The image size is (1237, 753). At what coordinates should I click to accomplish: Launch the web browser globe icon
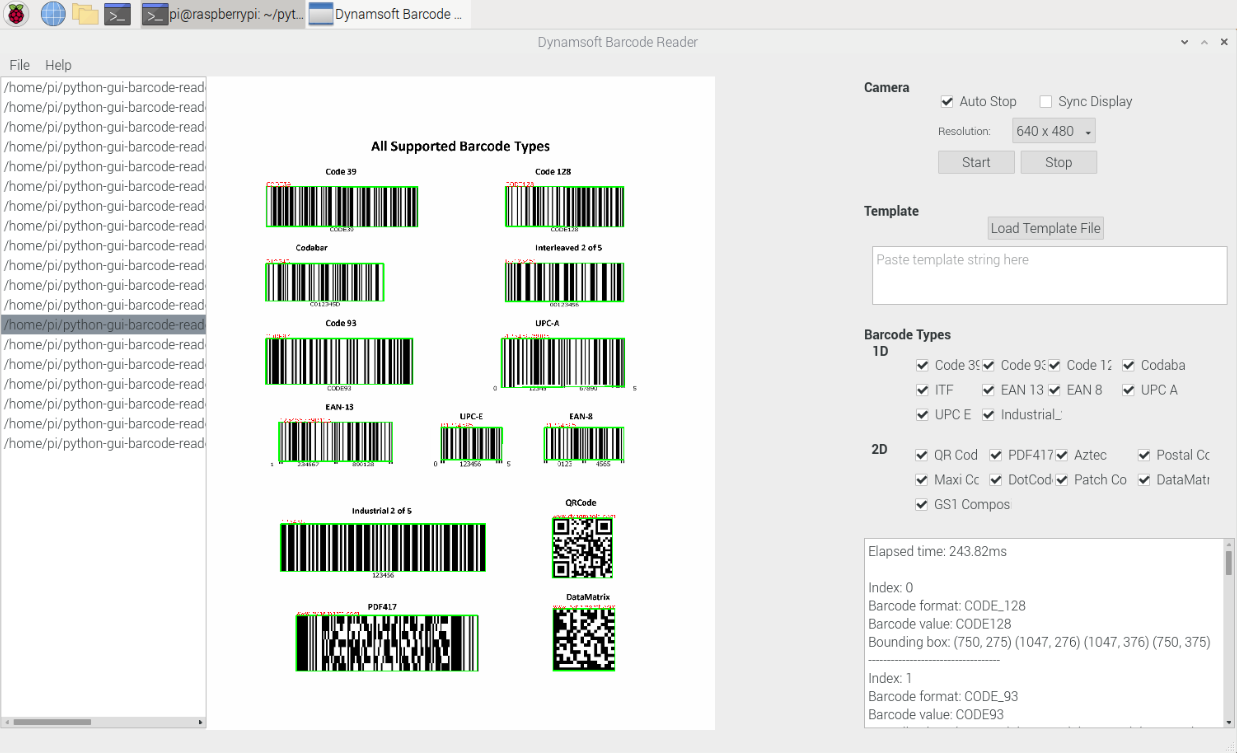pos(52,14)
